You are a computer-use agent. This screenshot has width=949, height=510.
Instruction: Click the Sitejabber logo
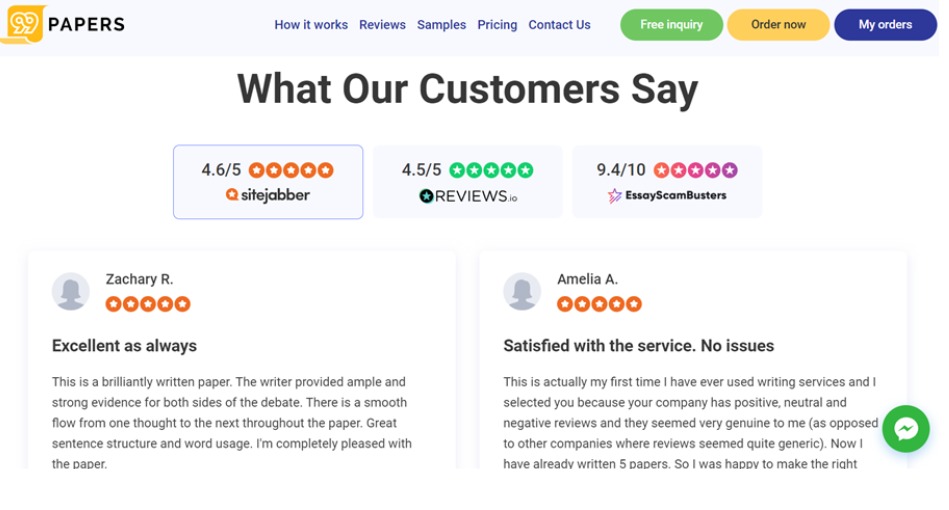[x=268, y=195]
